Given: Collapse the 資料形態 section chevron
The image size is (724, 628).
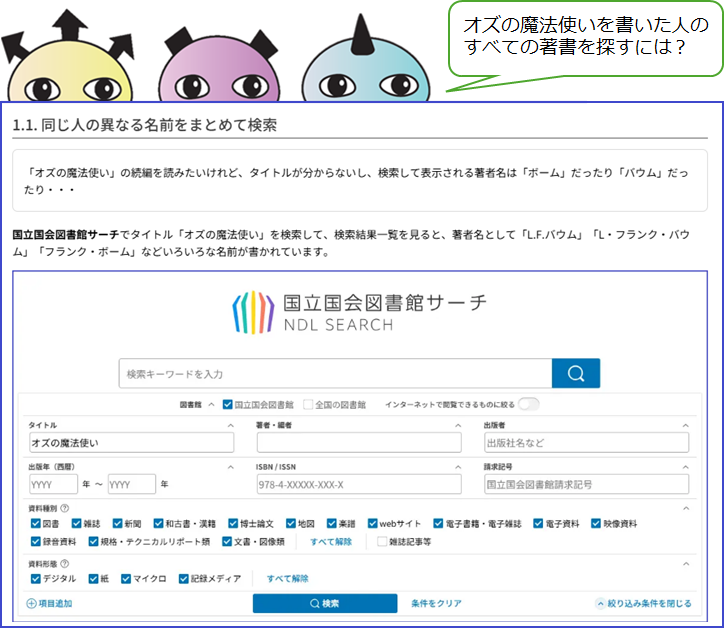Looking at the screenshot, I should [686, 563].
